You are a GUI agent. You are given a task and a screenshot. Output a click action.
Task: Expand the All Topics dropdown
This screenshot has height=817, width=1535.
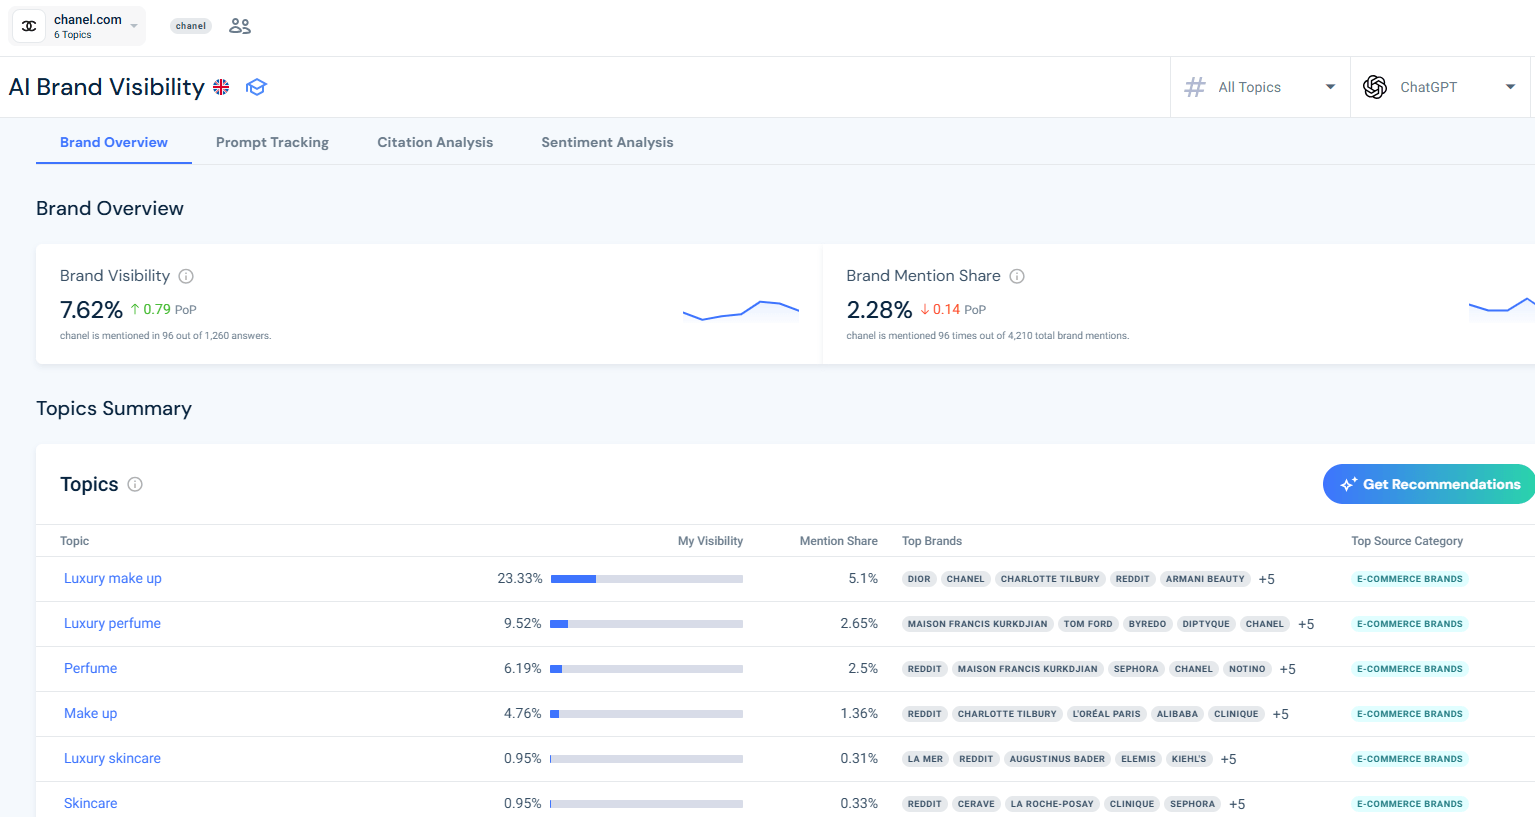point(1260,87)
